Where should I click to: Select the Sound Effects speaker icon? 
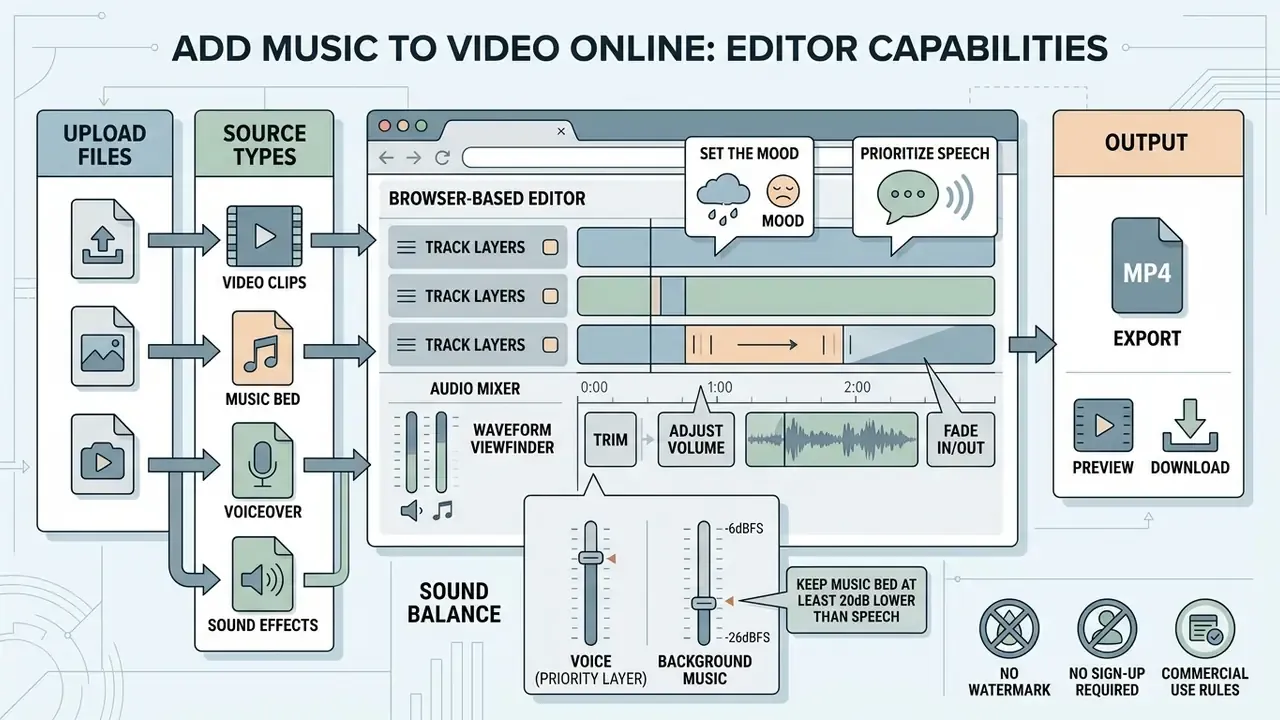(263, 576)
